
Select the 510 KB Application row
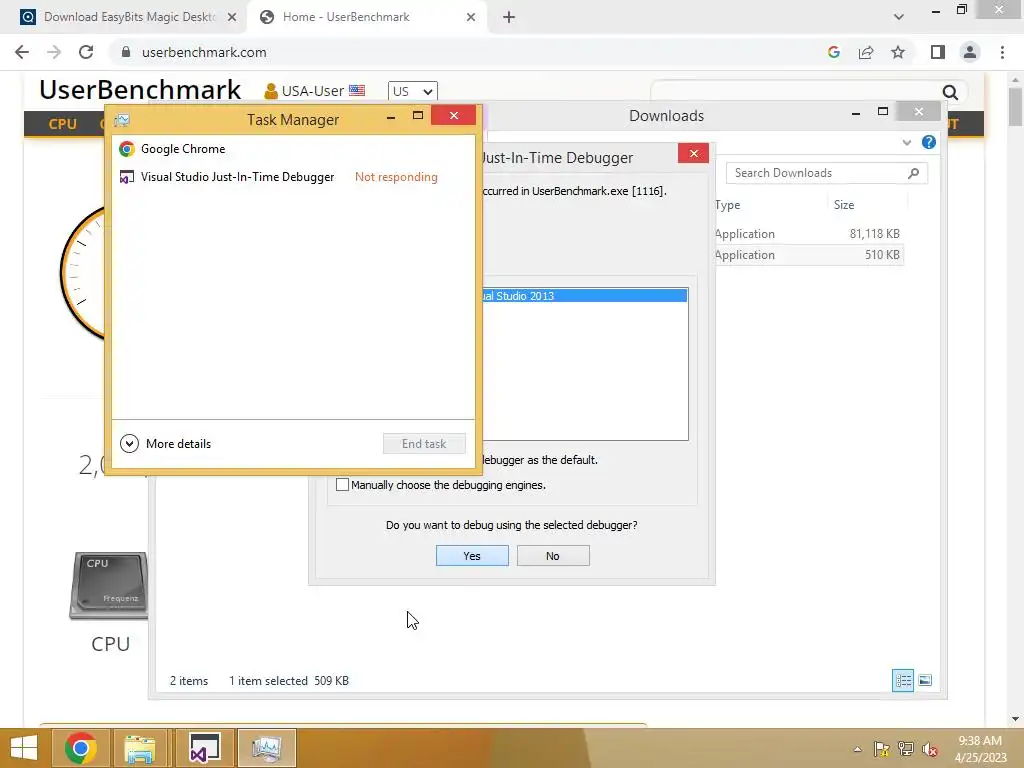coord(808,255)
